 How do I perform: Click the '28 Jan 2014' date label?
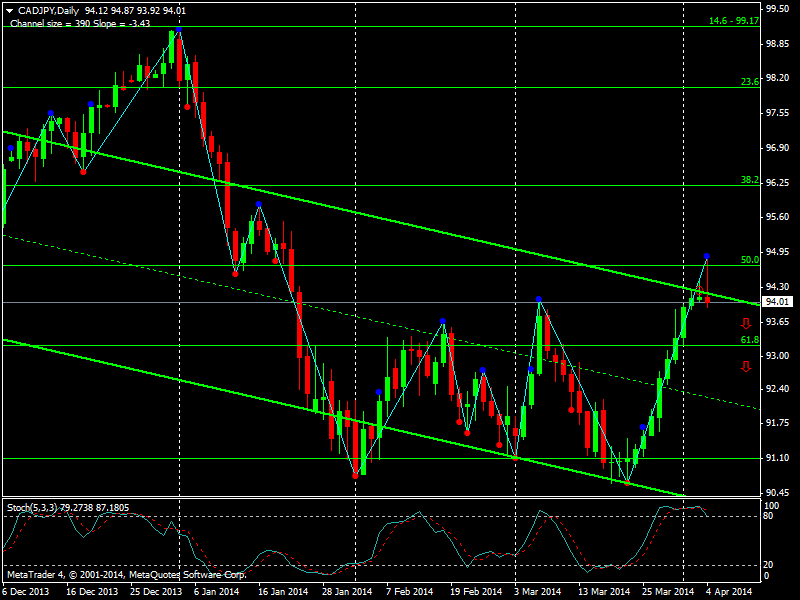coord(347,591)
